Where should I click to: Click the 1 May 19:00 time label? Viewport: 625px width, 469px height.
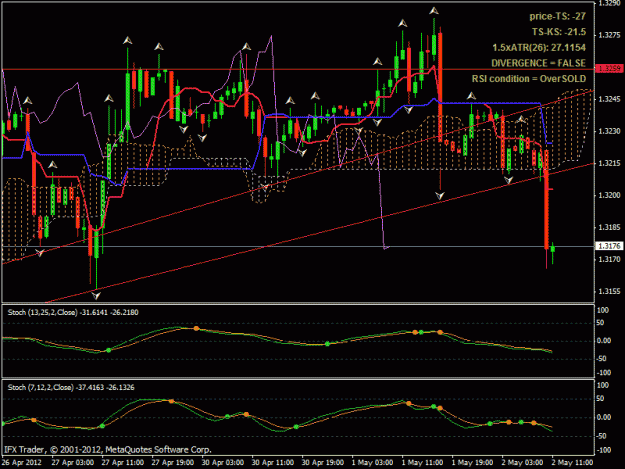coord(472,463)
